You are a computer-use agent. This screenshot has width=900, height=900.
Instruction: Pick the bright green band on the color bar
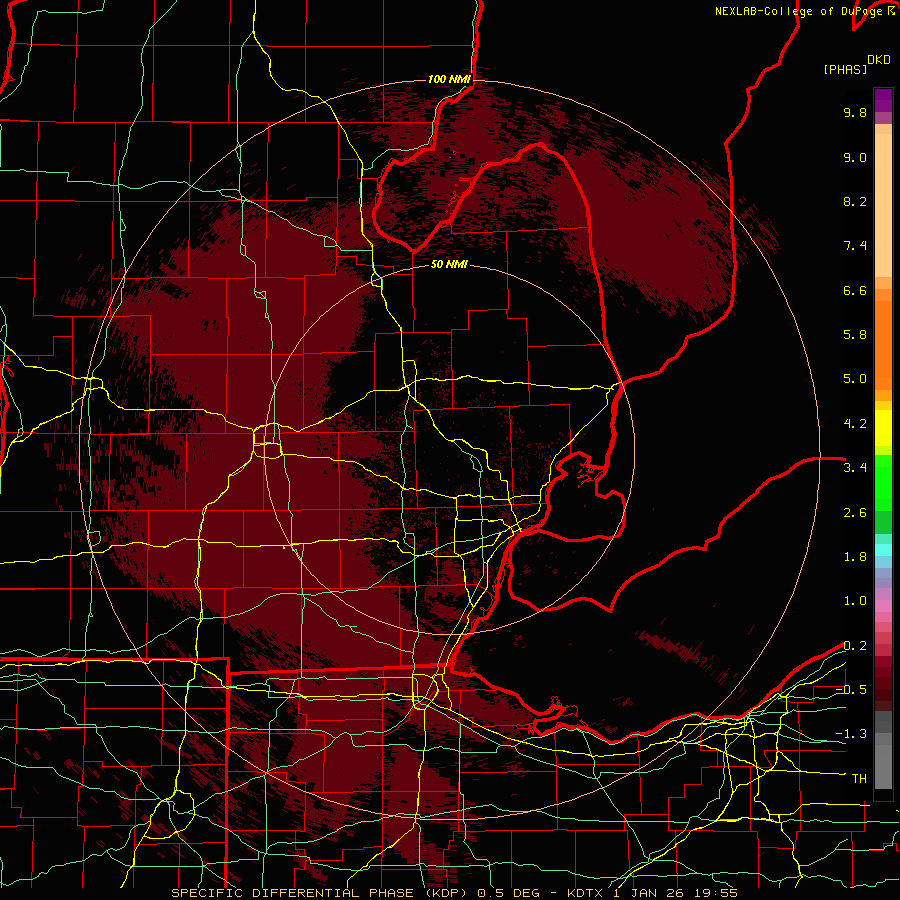(x=883, y=483)
